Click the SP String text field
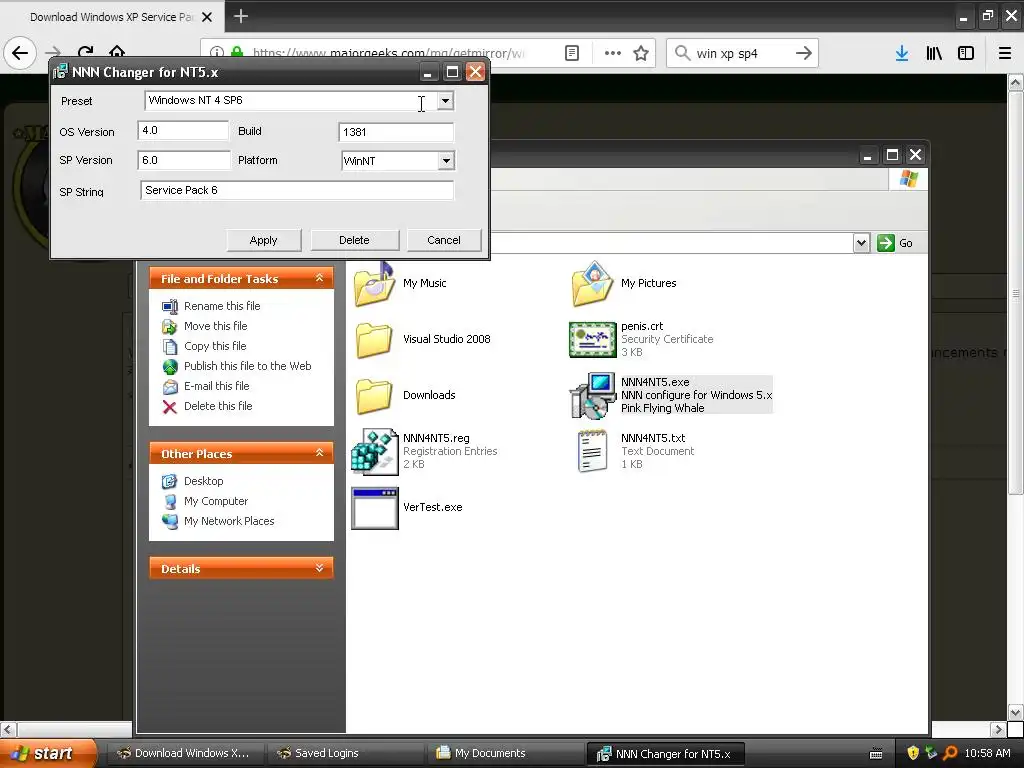1024x768 pixels. 296,190
